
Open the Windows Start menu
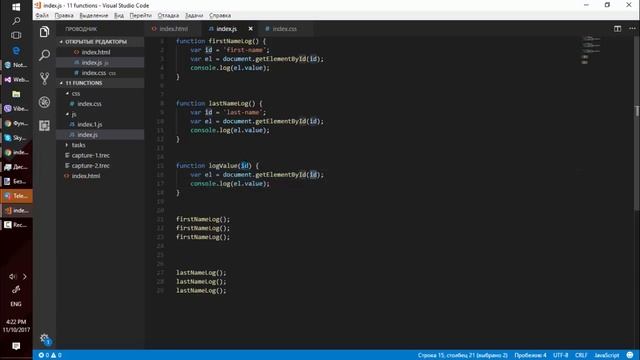16,7
